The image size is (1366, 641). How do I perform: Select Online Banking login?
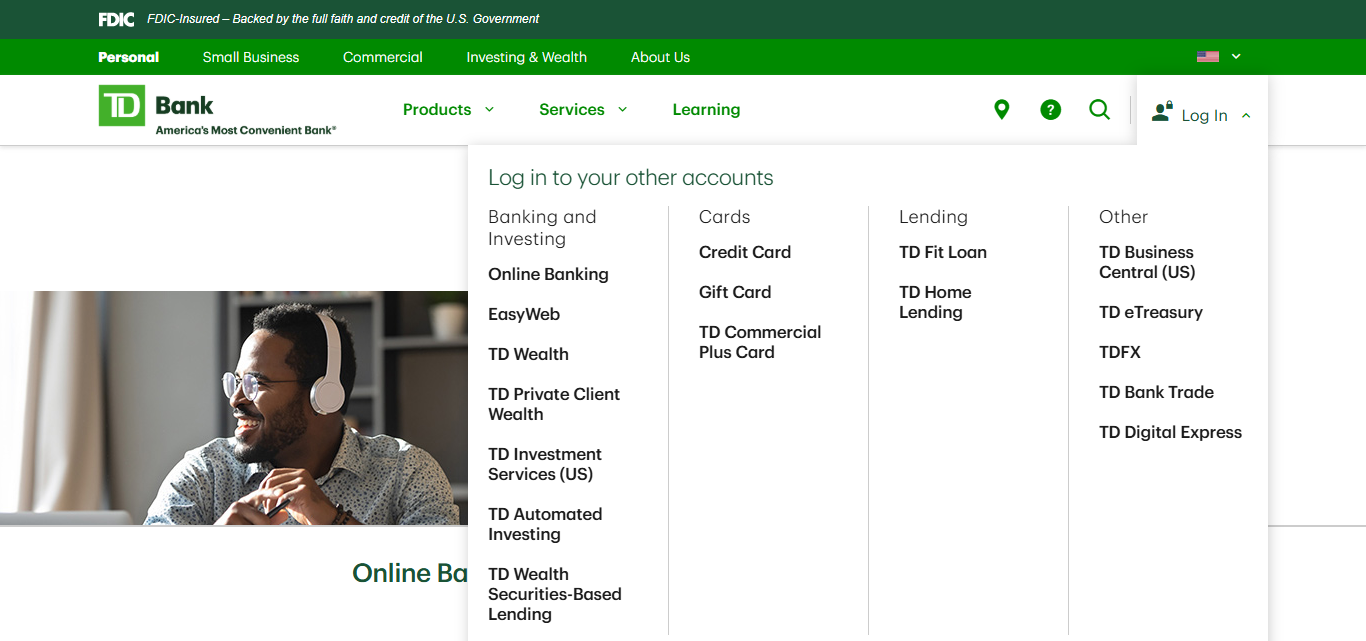548,274
